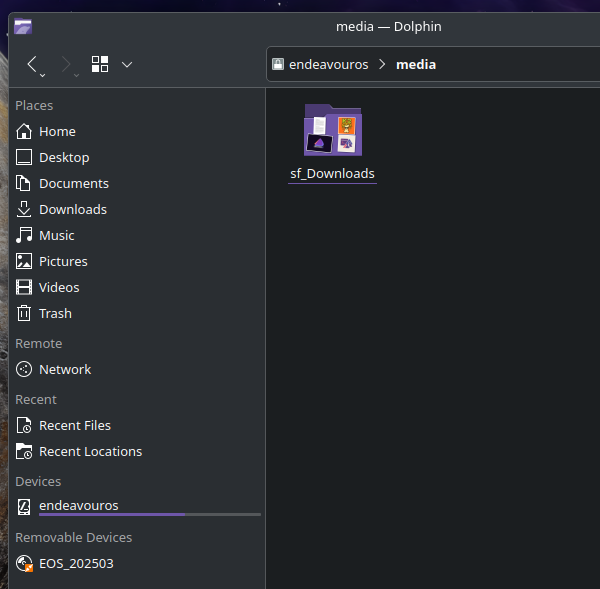Select the endeavouros device
This screenshot has height=589, width=600.
pyautogui.click(x=78, y=505)
